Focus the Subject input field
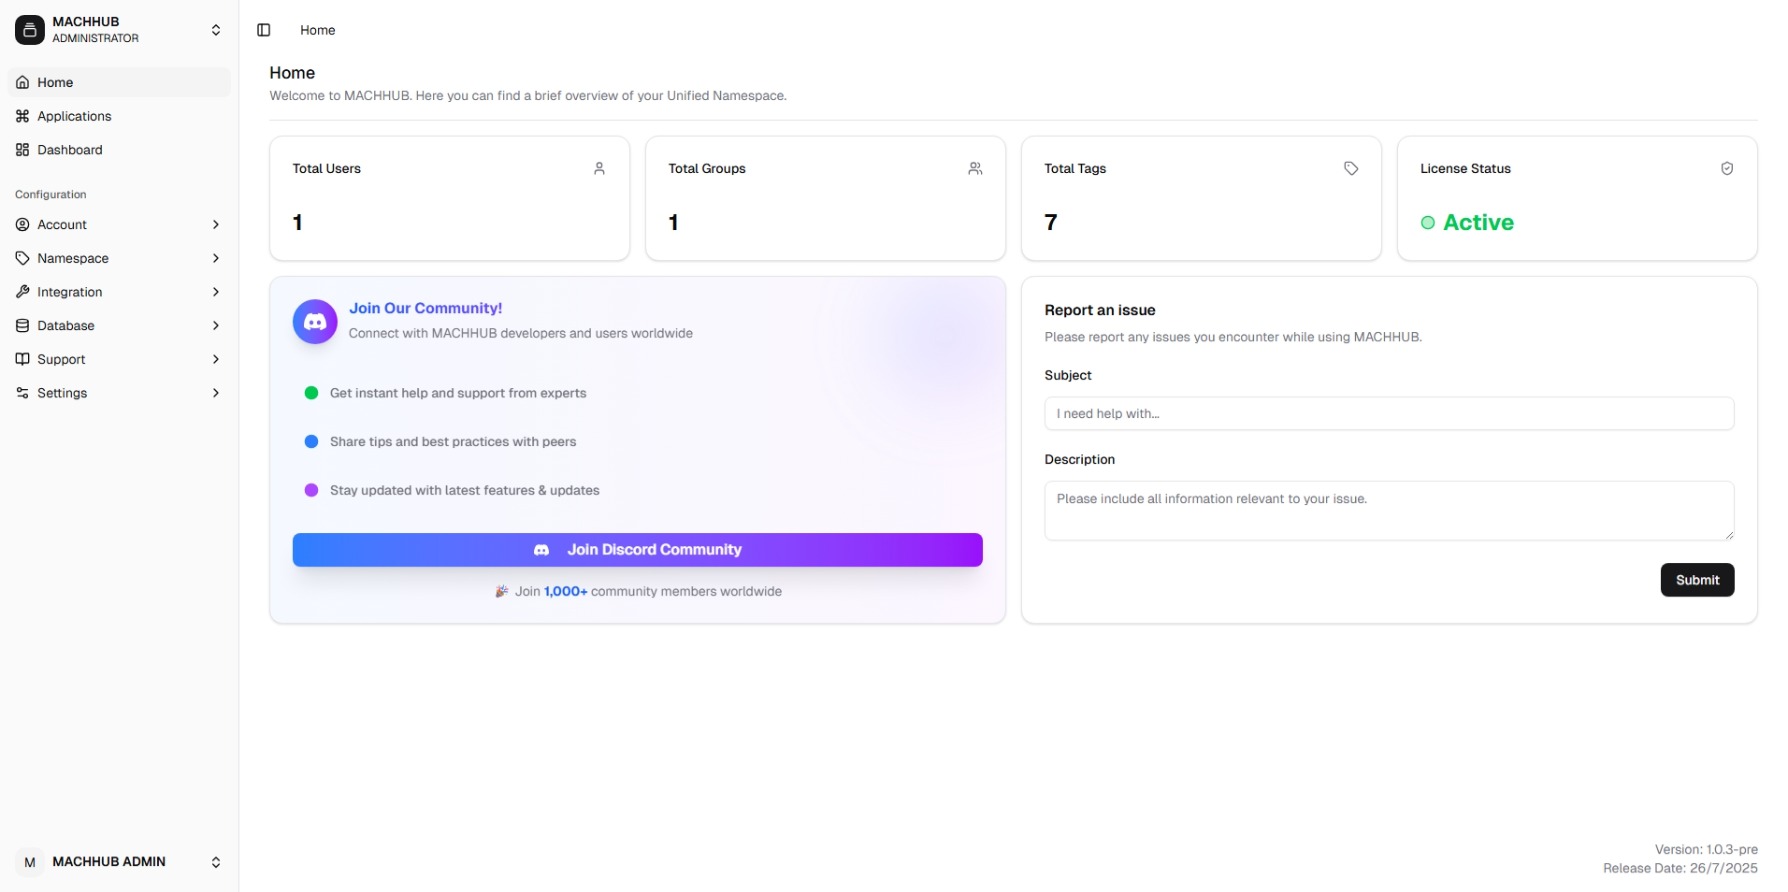Image resolution: width=1788 pixels, height=892 pixels. [x=1389, y=414]
